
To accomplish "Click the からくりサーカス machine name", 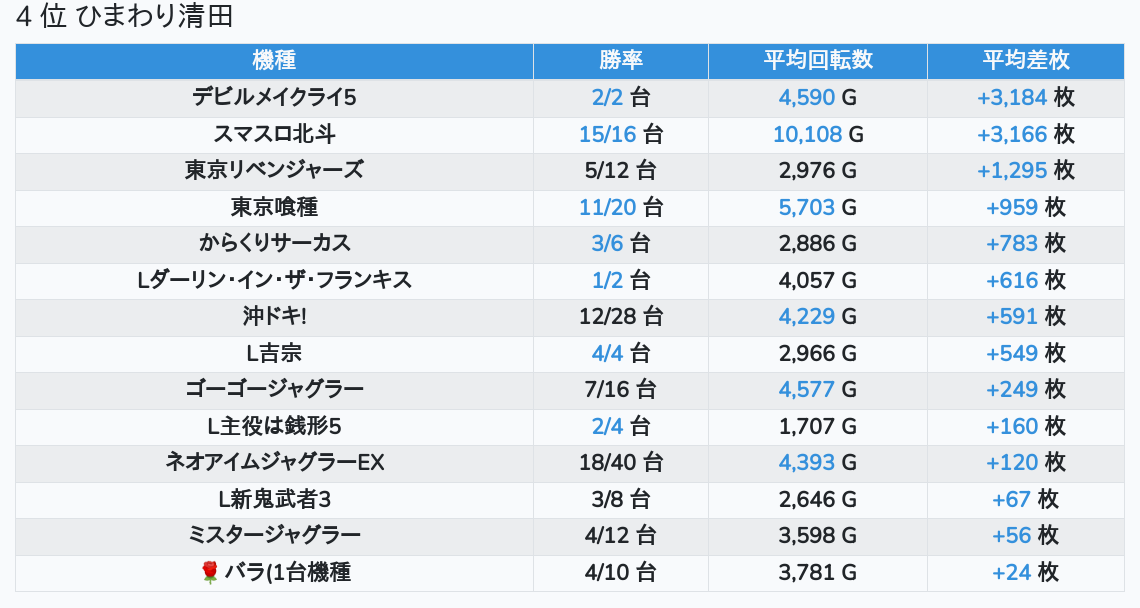I will pos(274,243).
